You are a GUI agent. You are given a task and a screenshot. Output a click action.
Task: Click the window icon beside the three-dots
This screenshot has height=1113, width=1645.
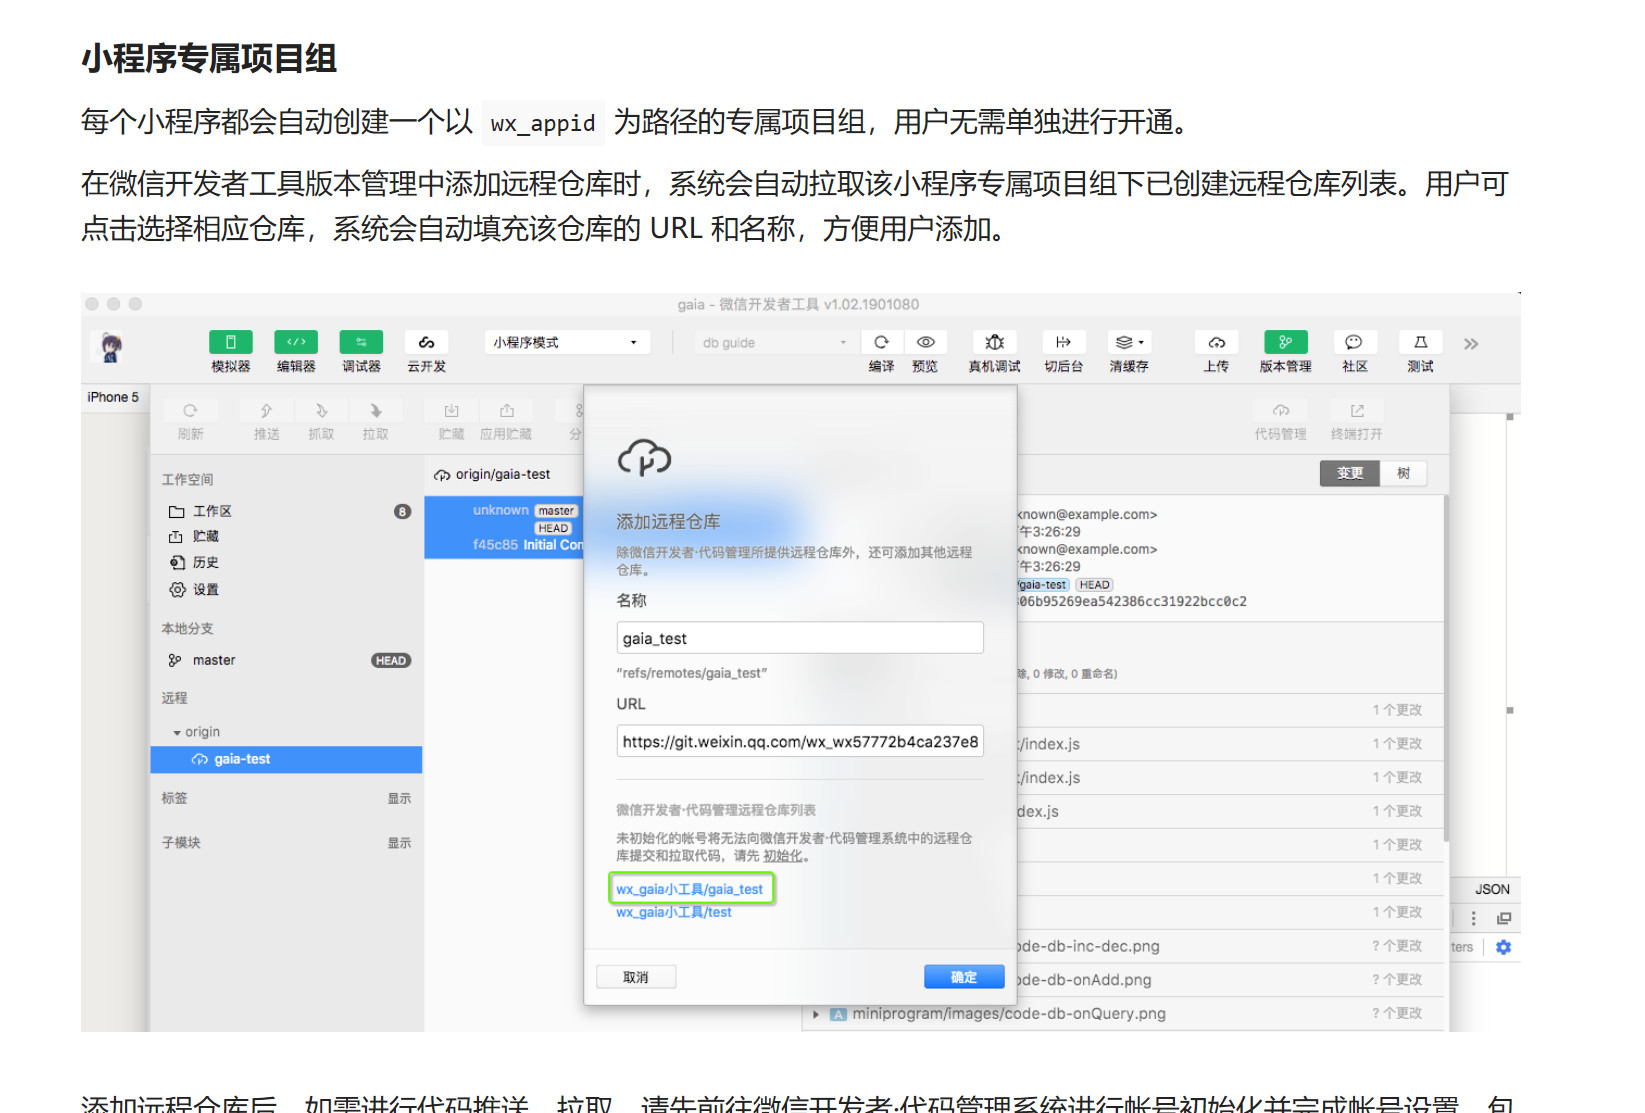click(x=1503, y=918)
